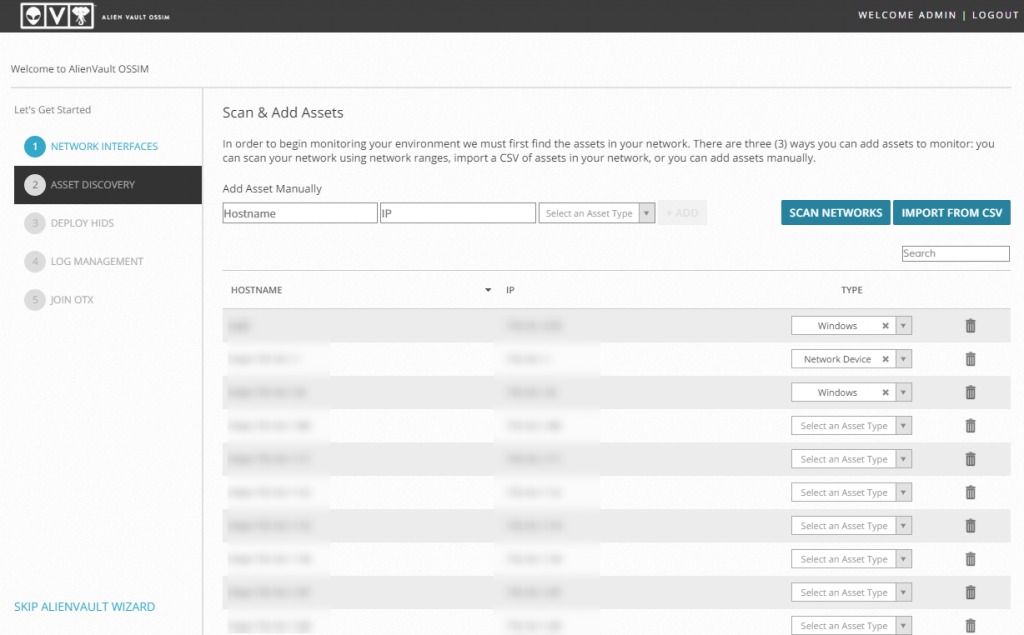
Task: Click the Import From CSV button
Action: (x=952, y=213)
